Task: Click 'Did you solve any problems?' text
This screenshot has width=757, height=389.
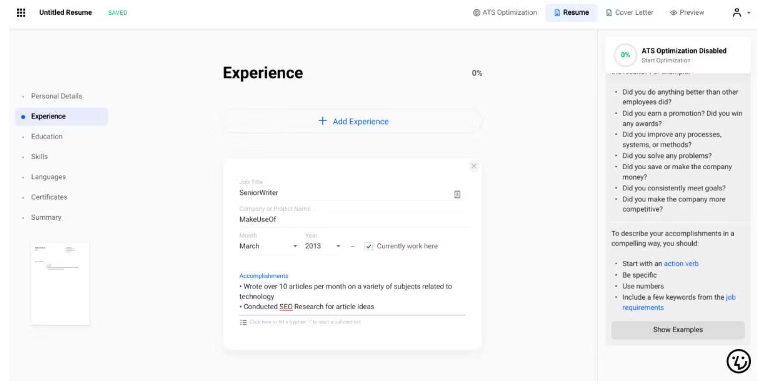Action: 667,156
